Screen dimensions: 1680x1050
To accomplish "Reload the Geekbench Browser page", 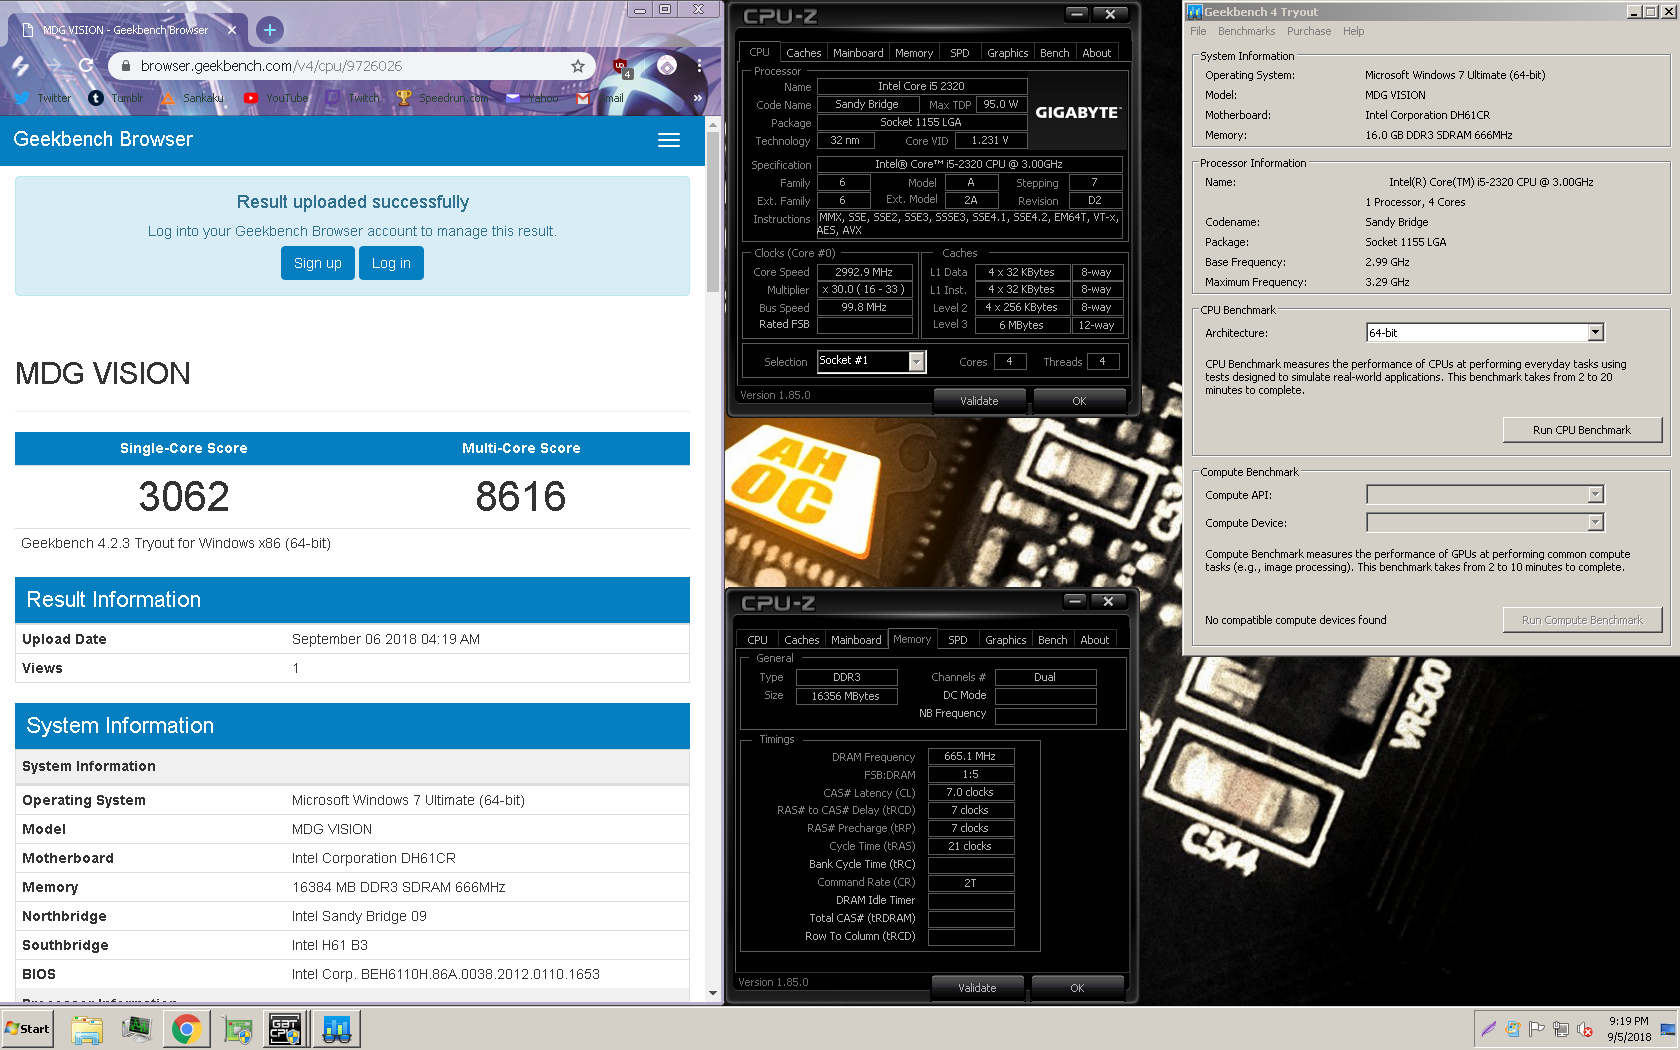I will 86,65.
